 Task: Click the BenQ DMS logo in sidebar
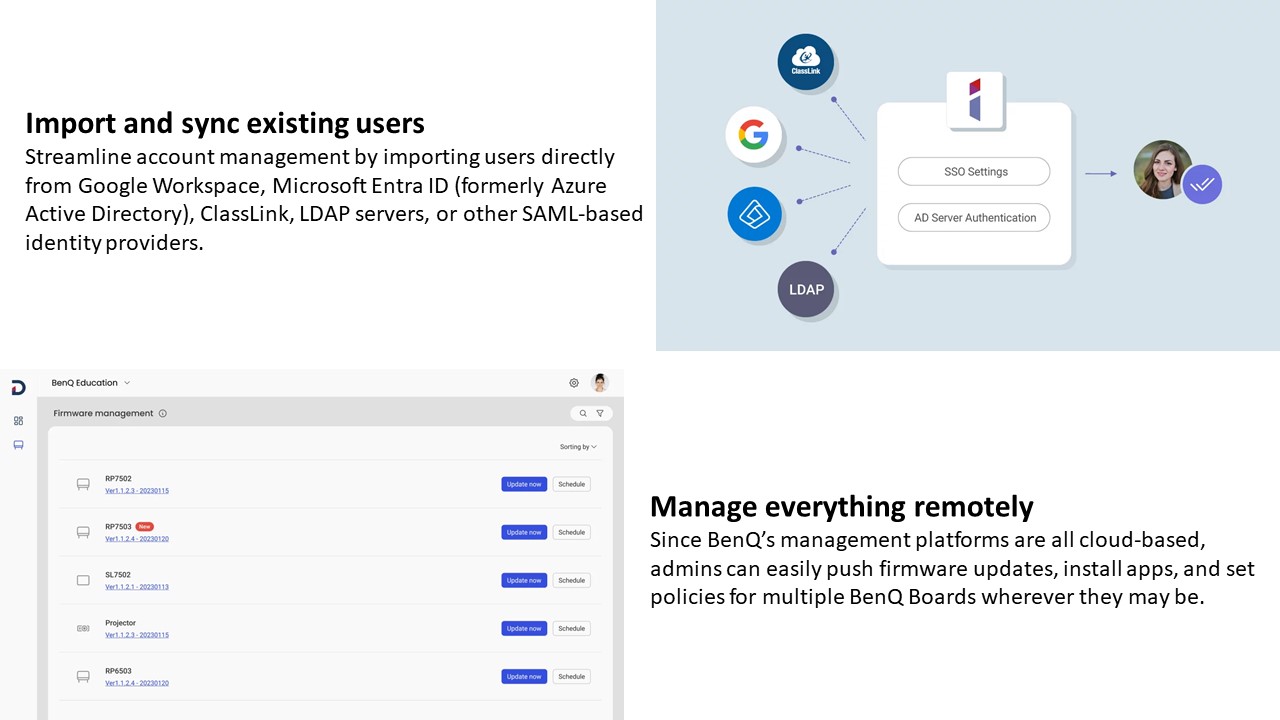pyautogui.click(x=18, y=388)
